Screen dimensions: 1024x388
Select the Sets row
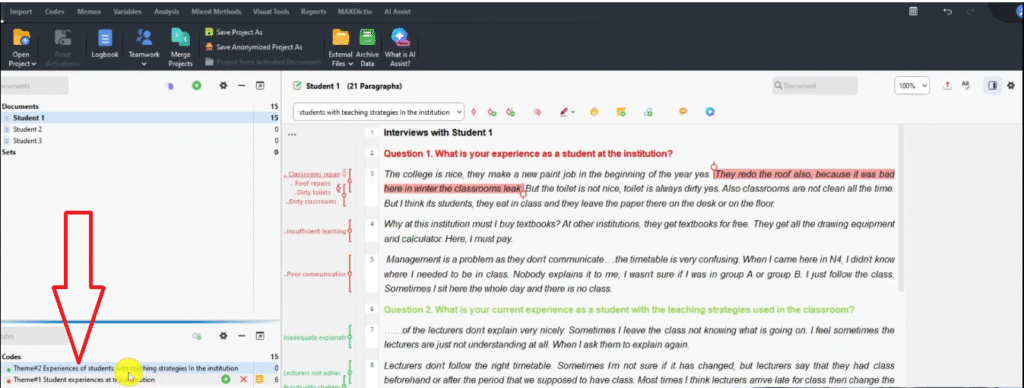point(140,152)
